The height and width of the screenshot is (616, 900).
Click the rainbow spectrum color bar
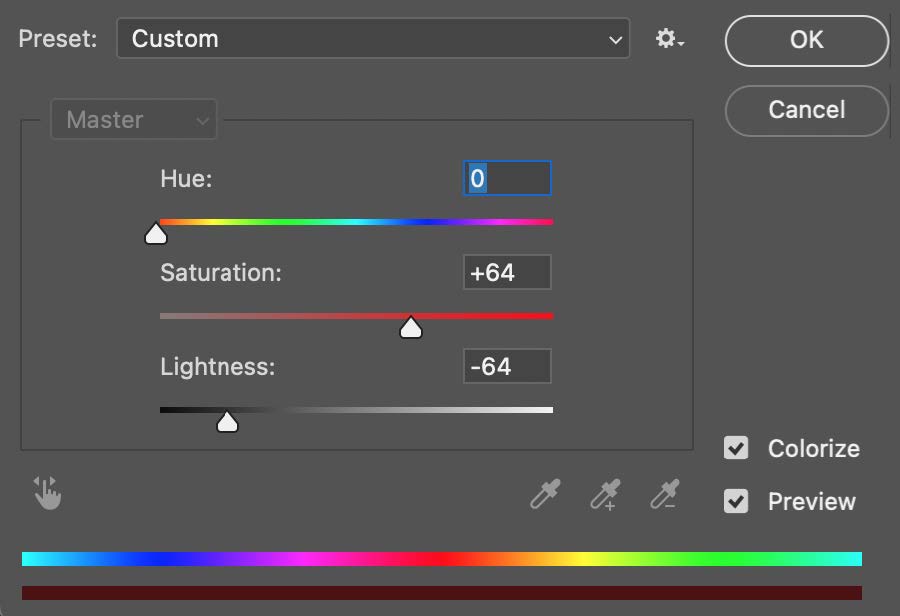pos(442,559)
